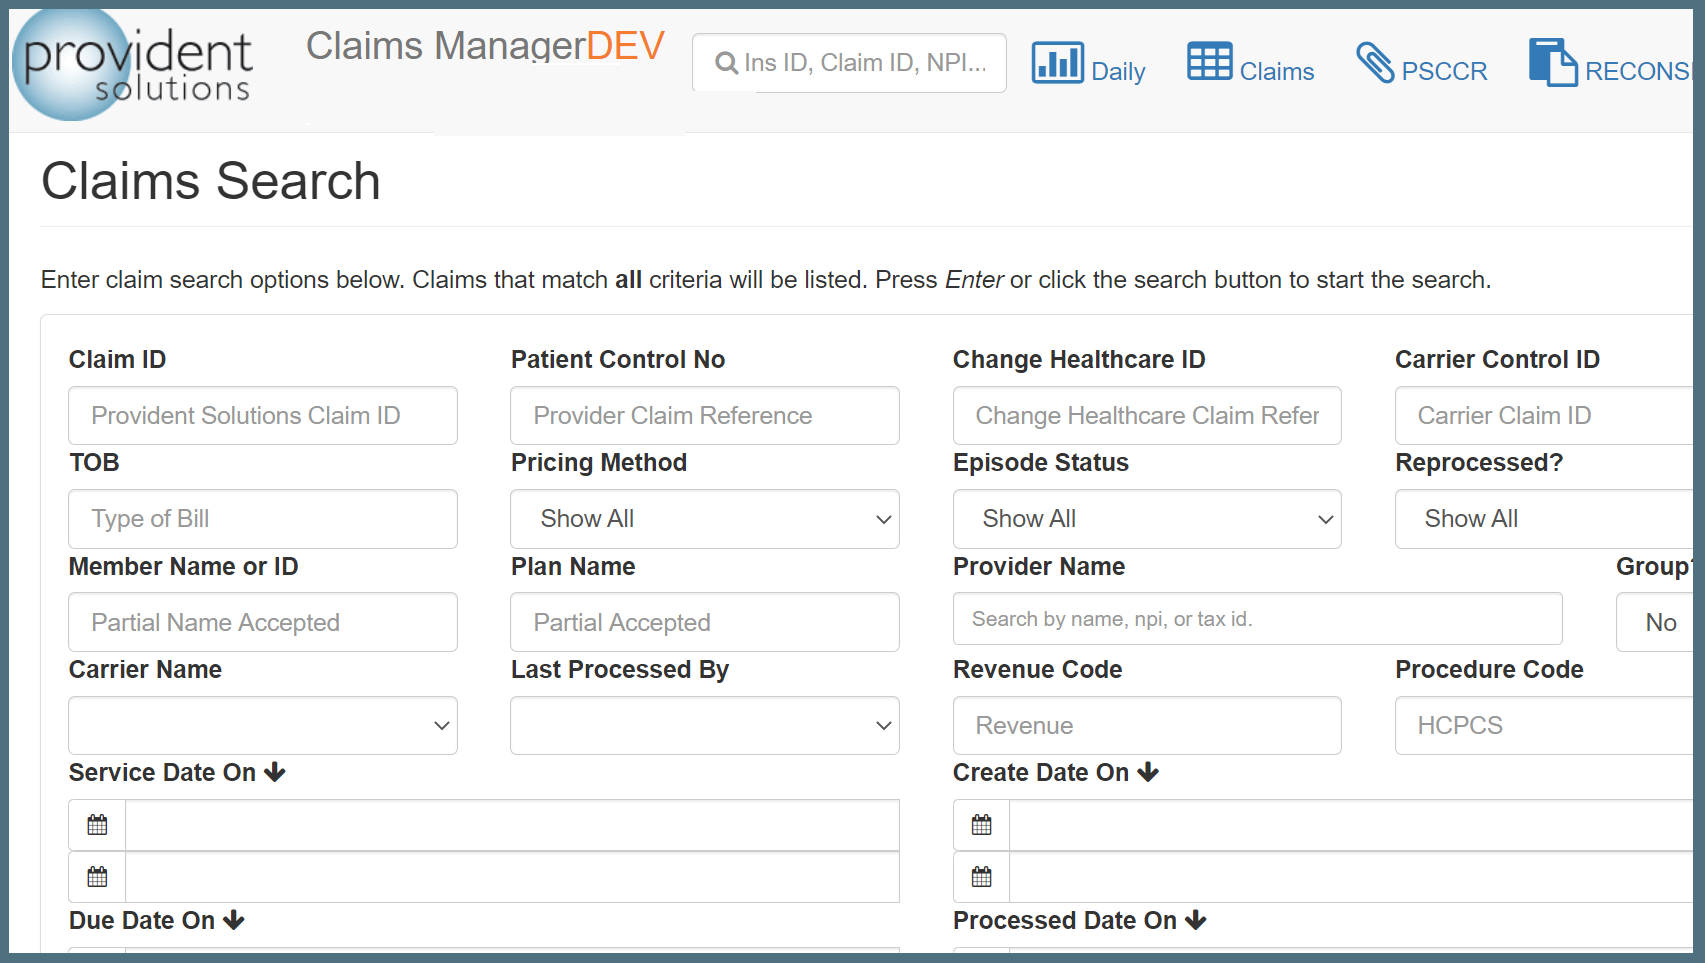Click the Provident Solutions logo
1705x963 pixels.
[135, 66]
